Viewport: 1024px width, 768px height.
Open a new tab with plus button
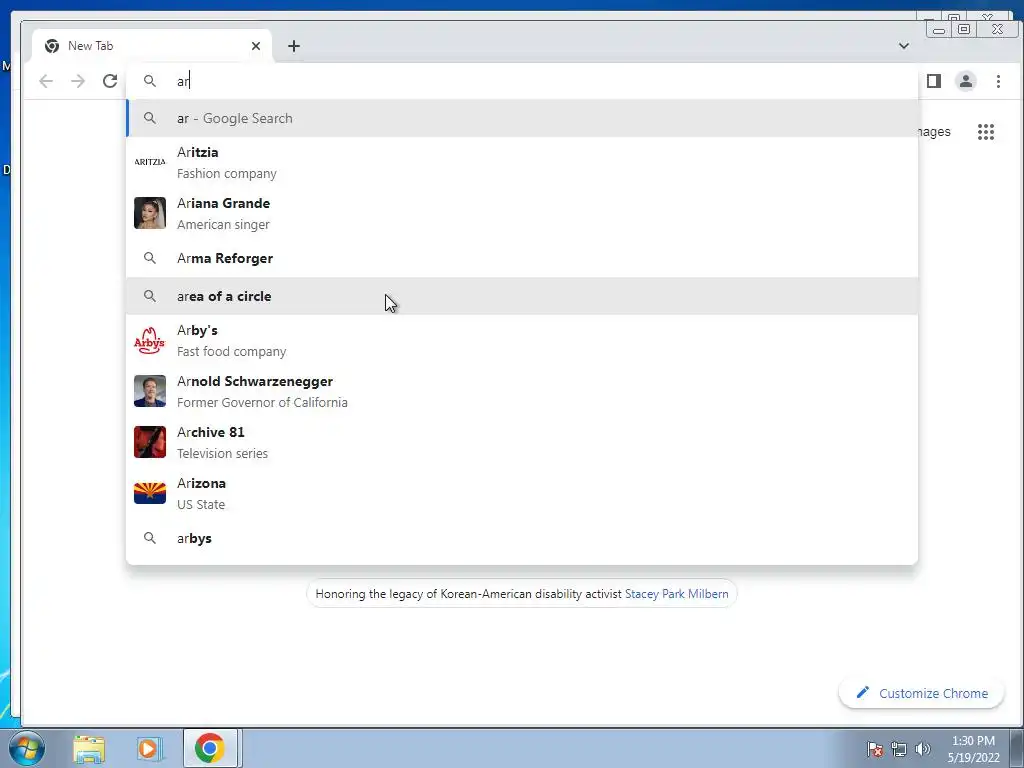[294, 46]
